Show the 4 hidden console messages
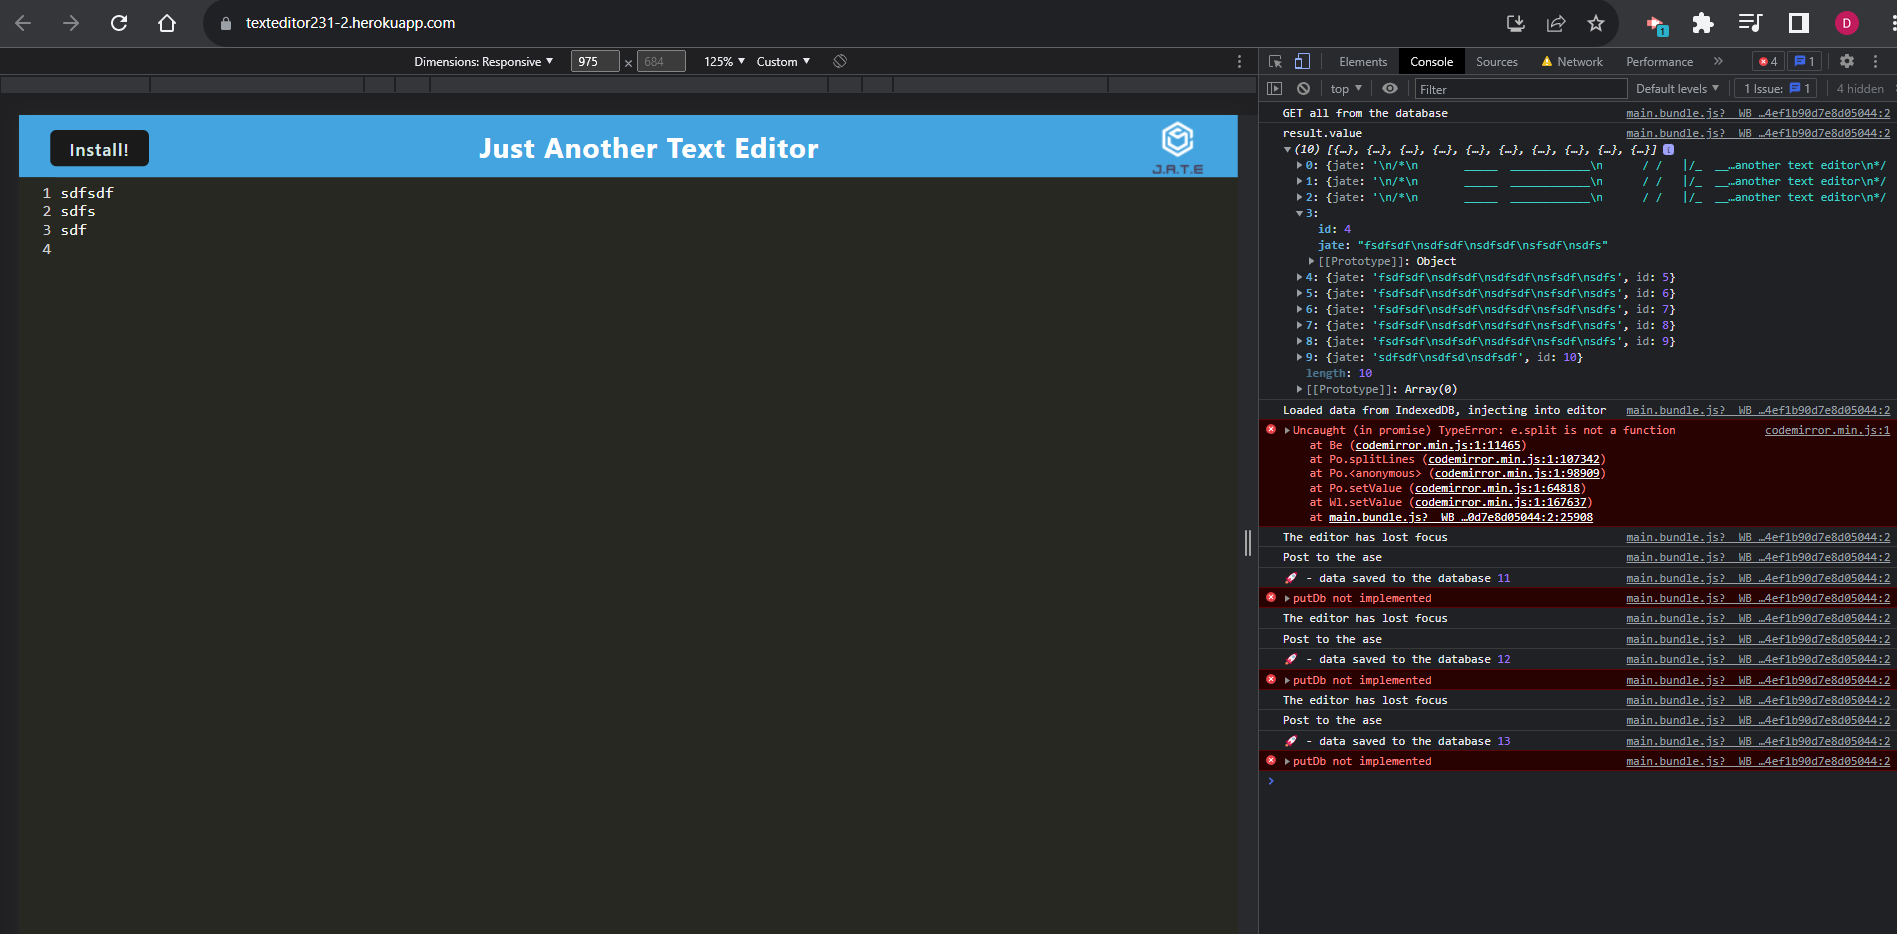The height and width of the screenshot is (934, 1897). tap(1859, 88)
